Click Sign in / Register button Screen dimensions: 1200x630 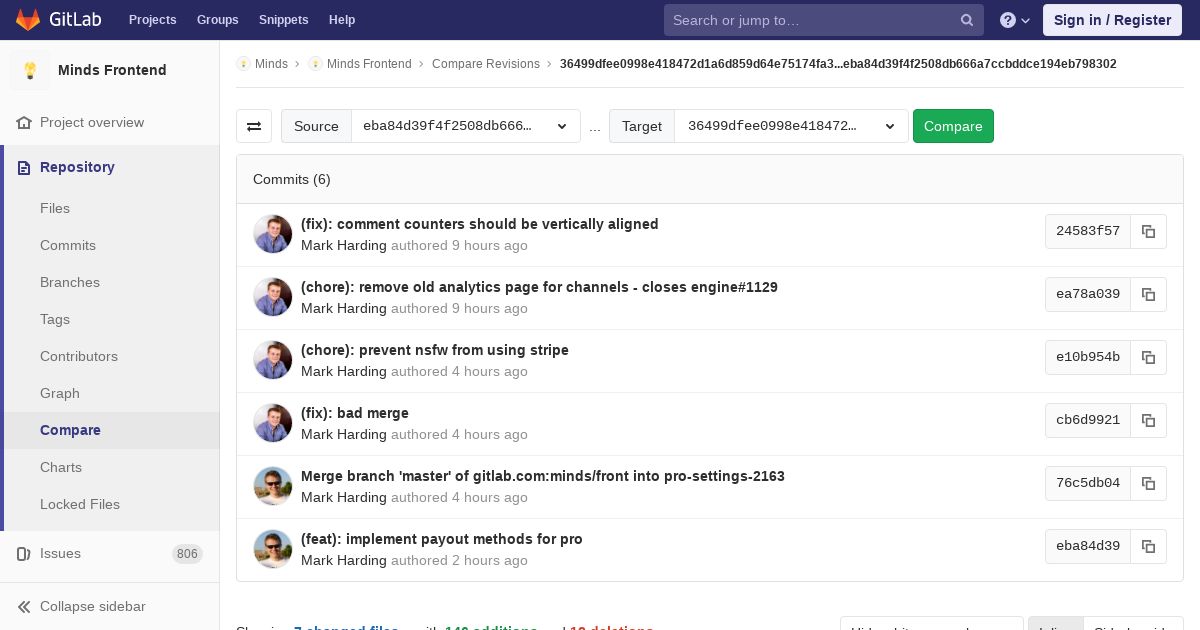pyautogui.click(x=1112, y=20)
